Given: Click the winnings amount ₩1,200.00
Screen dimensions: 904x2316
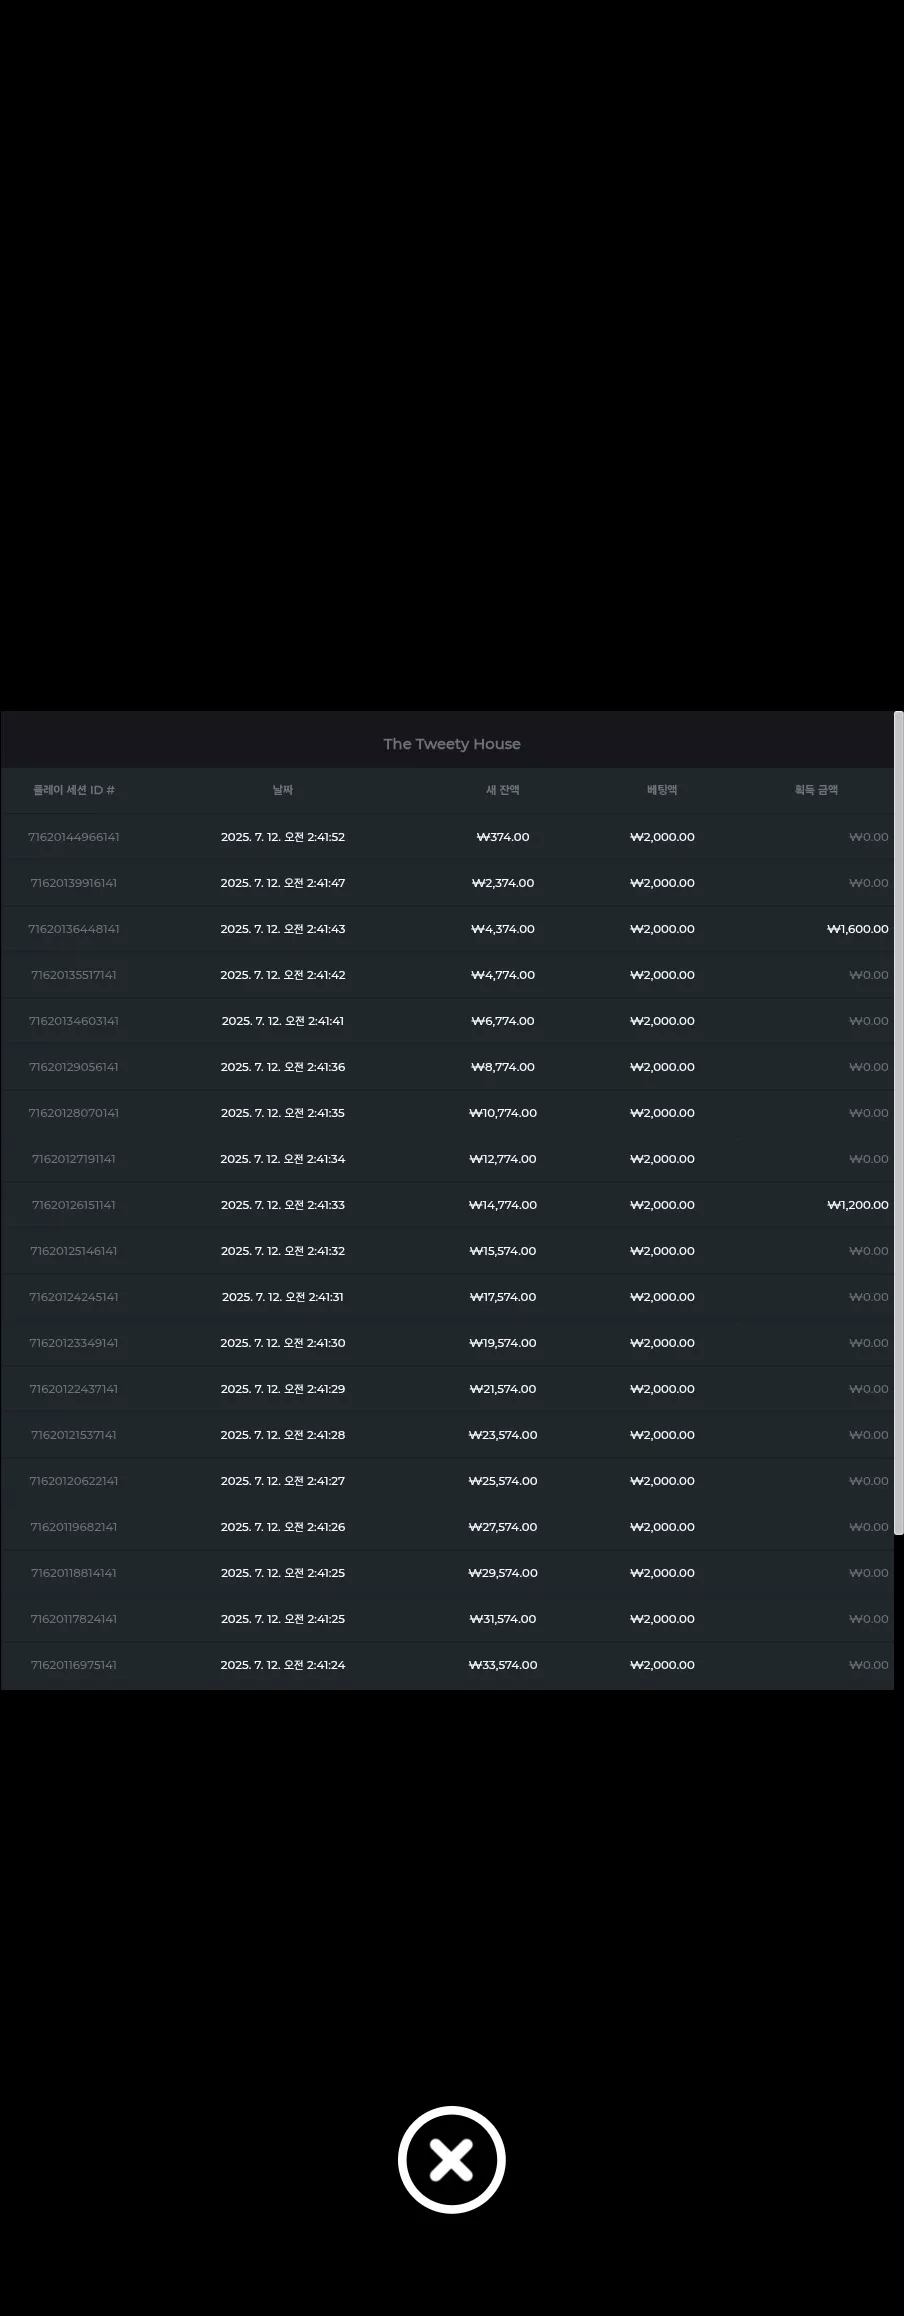Looking at the screenshot, I should [858, 1205].
